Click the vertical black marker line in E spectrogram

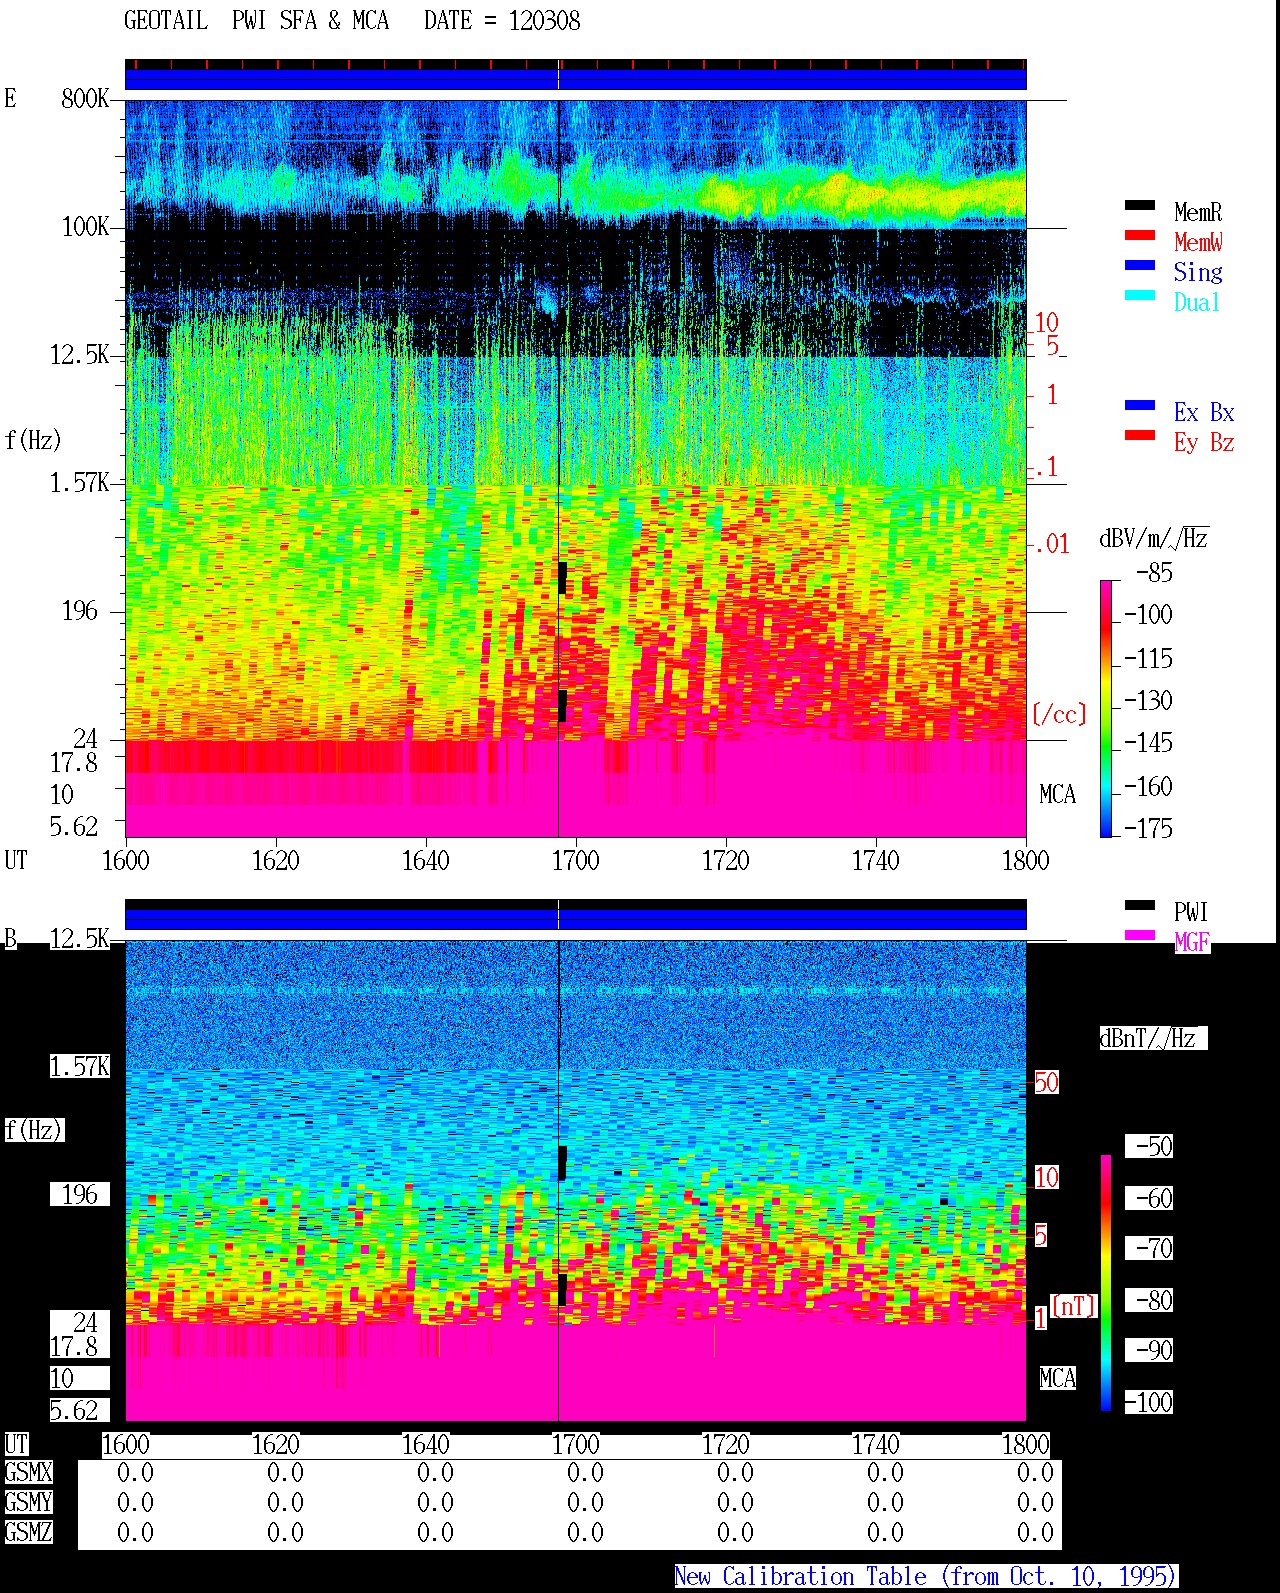click(x=558, y=468)
